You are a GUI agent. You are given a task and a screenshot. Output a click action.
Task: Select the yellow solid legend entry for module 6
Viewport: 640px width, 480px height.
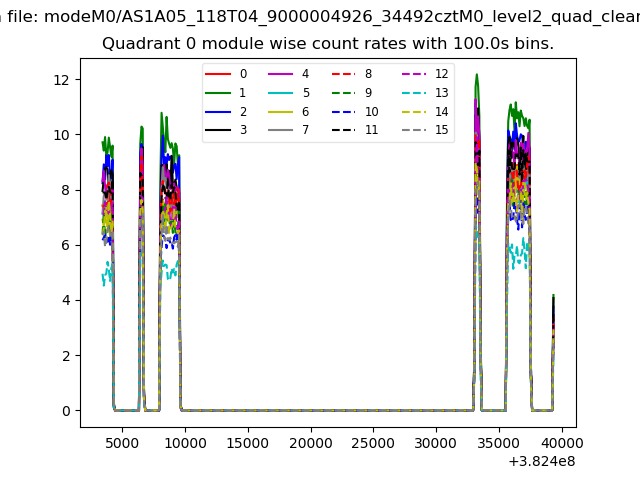click(x=280, y=112)
